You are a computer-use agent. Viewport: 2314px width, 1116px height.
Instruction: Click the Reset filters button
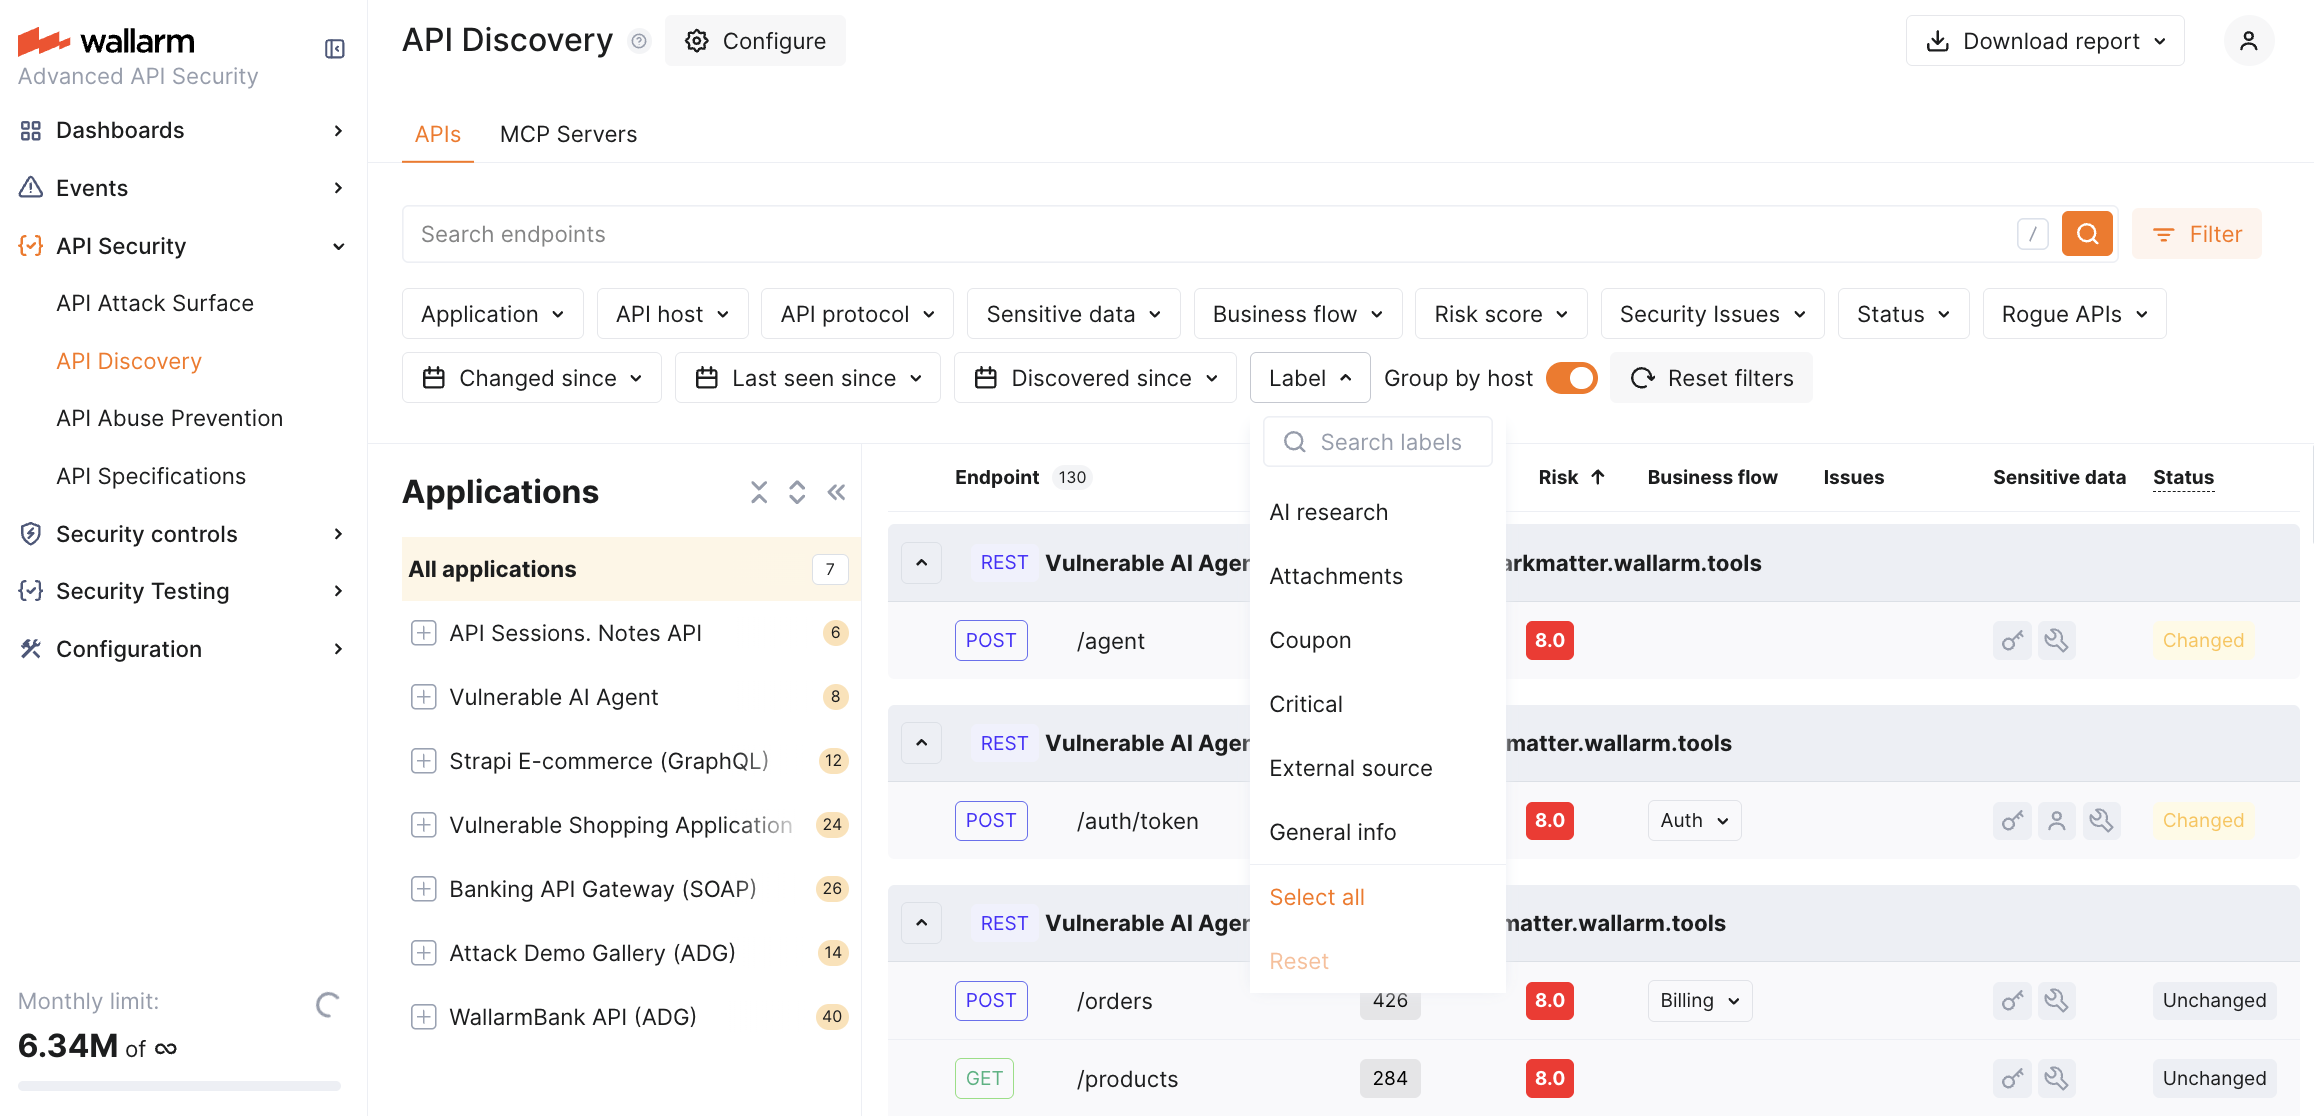click(x=1712, y=378)
